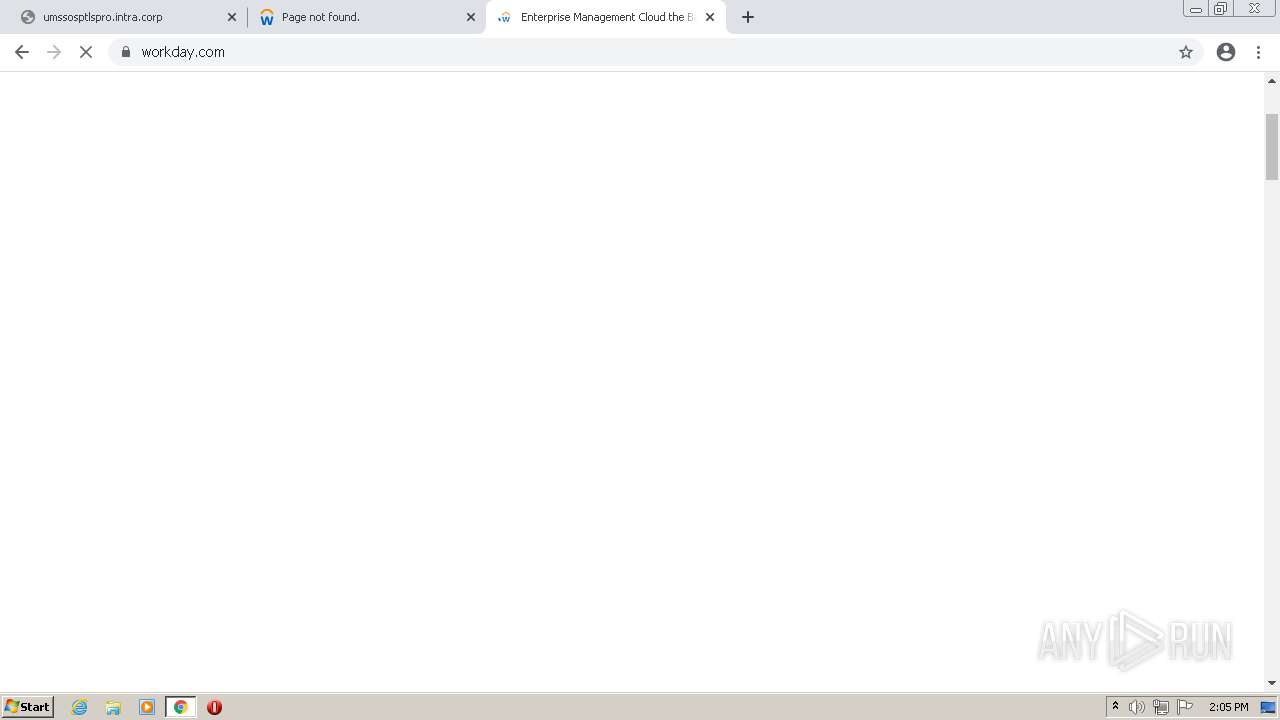Screen dimensions: 1280x720
Task: Click the globe favicon on first tab
Action: click(x=28, y=17)
